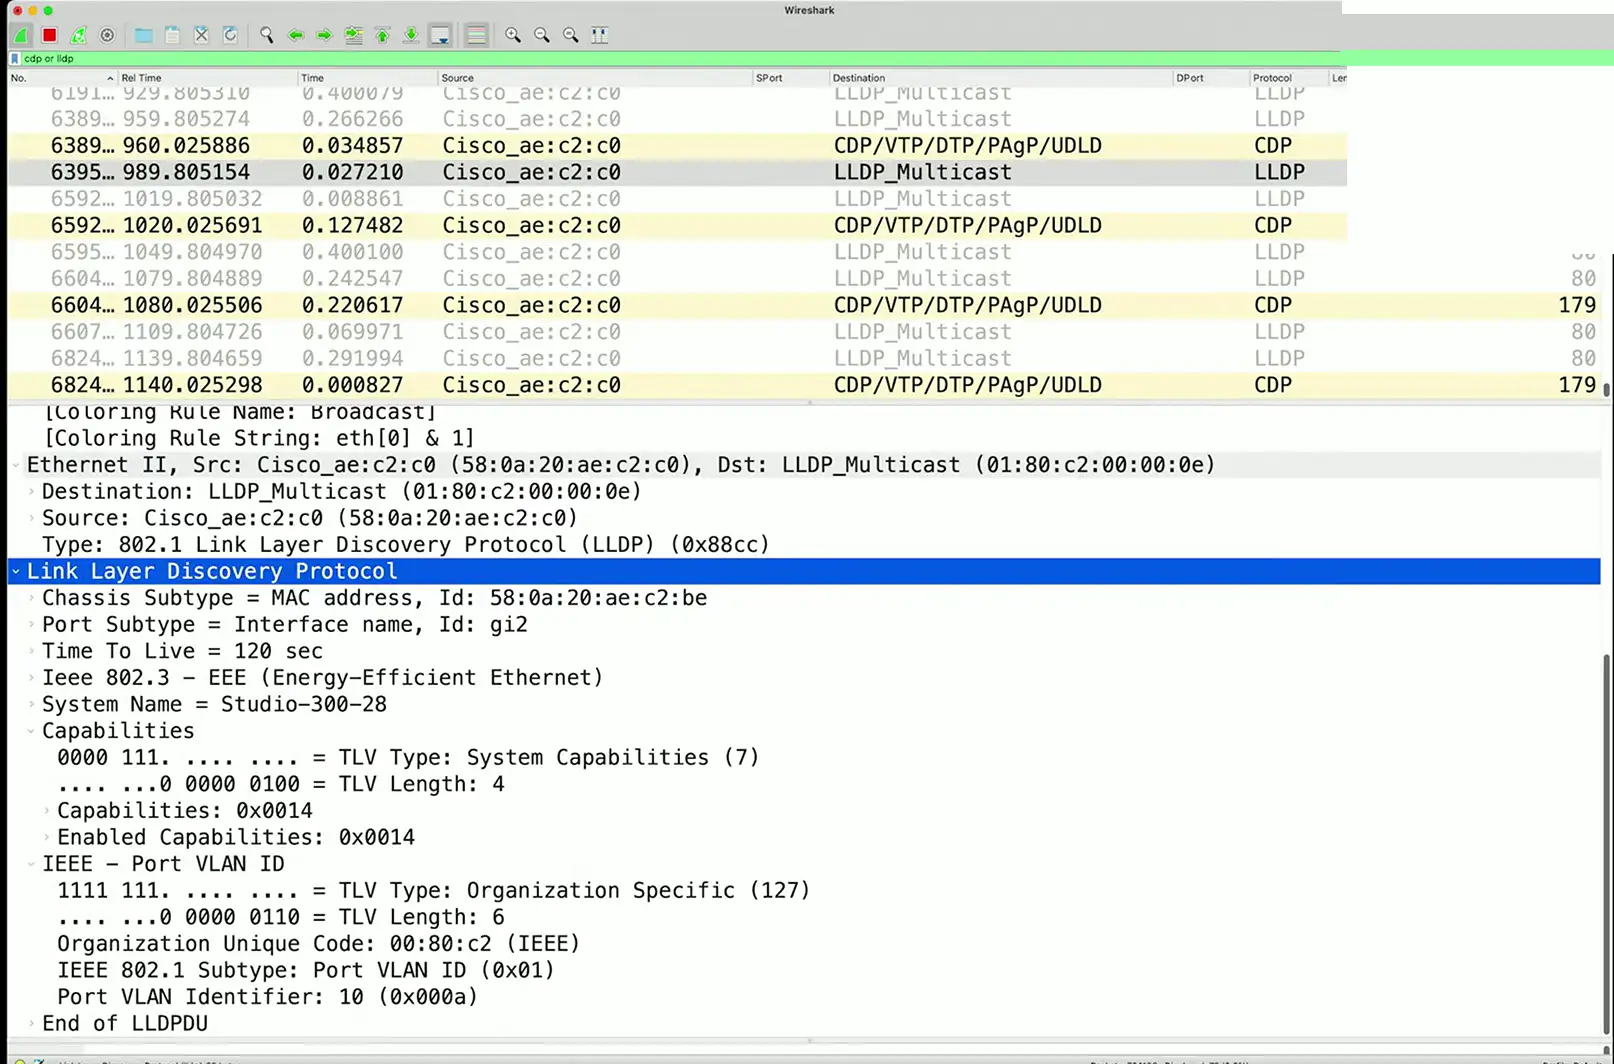Click the find packet magnifier icon
The height and width of the screenshot is (1064, 1614).
pyautogui.click(x=266, y=35)
